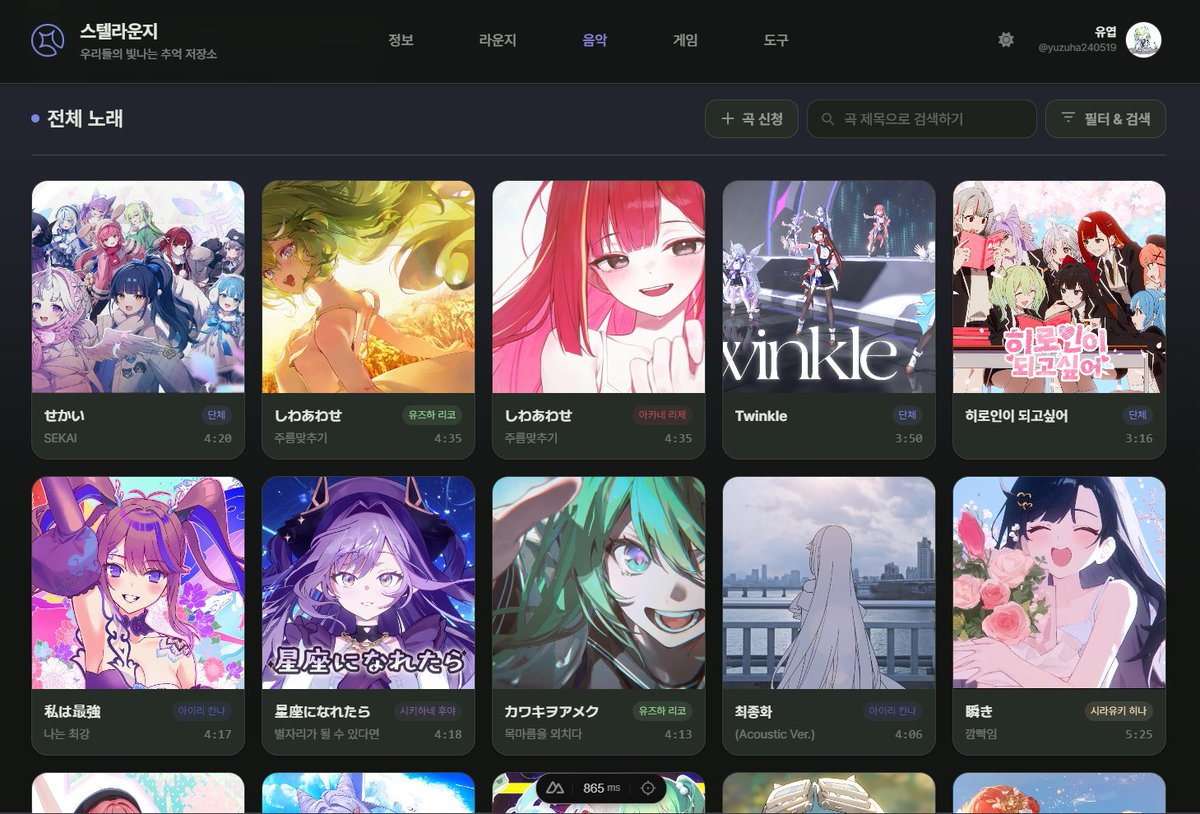Click the 865 ms timing readout
The height and width of the screenshot is (814, 1200).
(602, 788)
